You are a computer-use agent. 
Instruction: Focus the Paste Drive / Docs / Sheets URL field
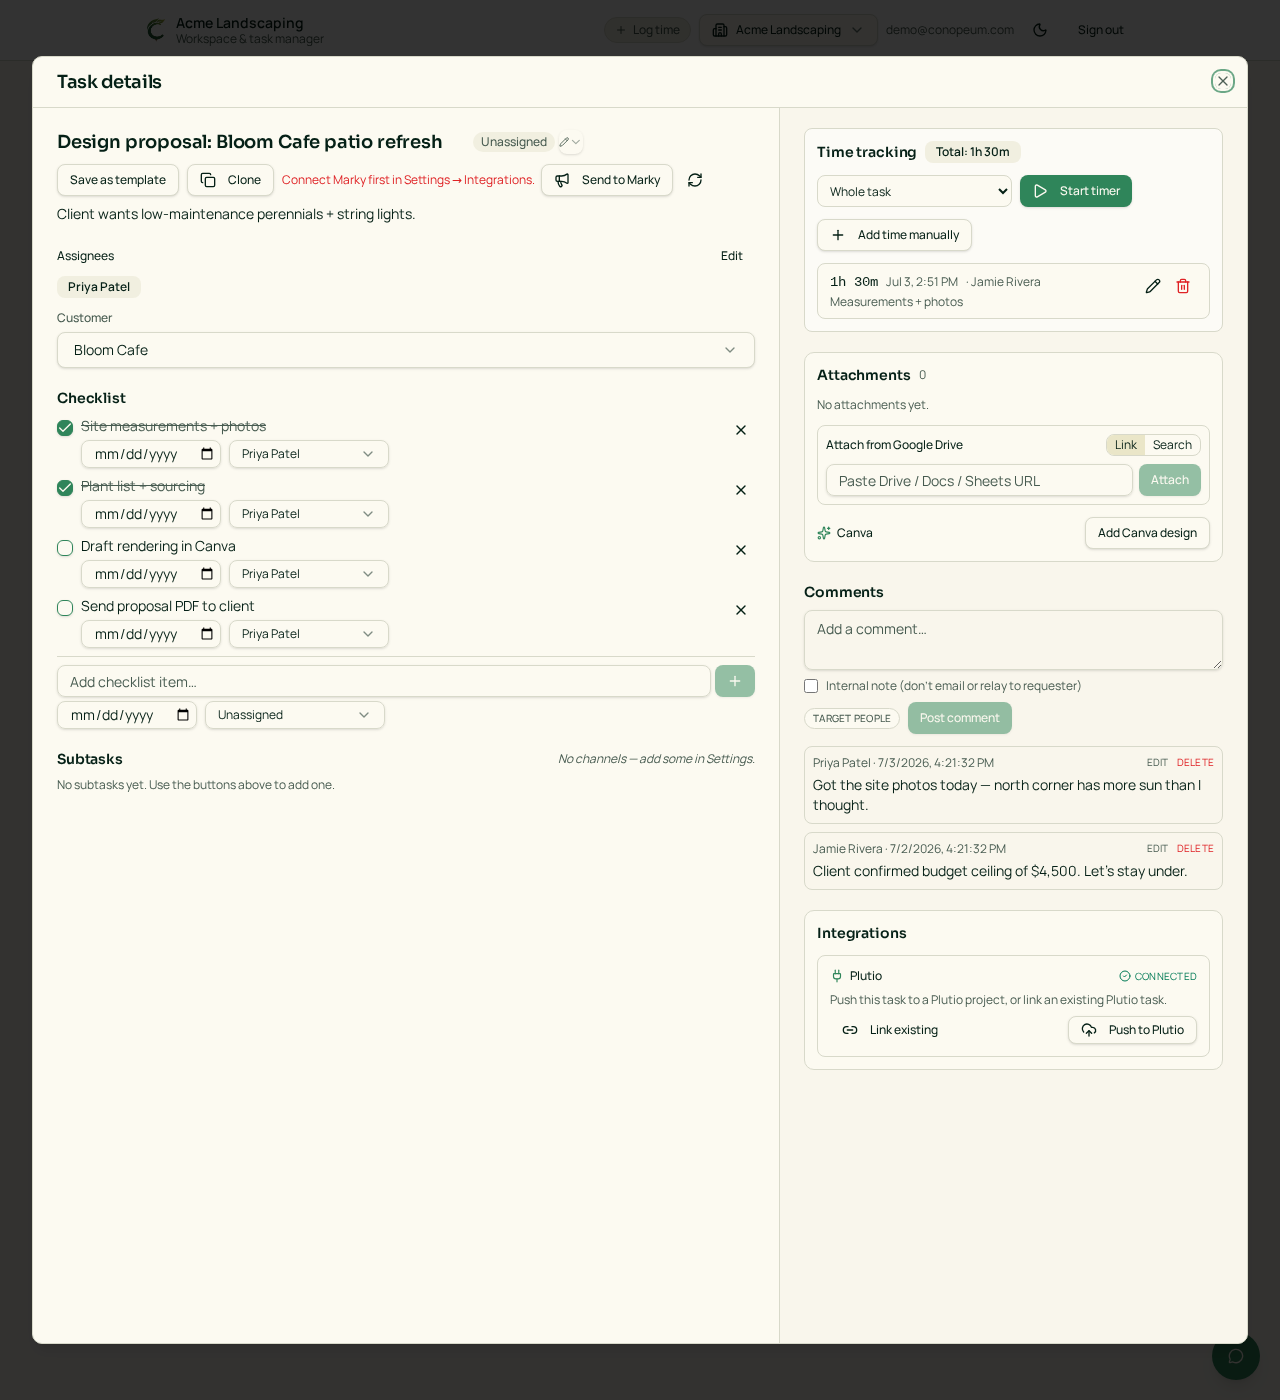coord(979,480)
